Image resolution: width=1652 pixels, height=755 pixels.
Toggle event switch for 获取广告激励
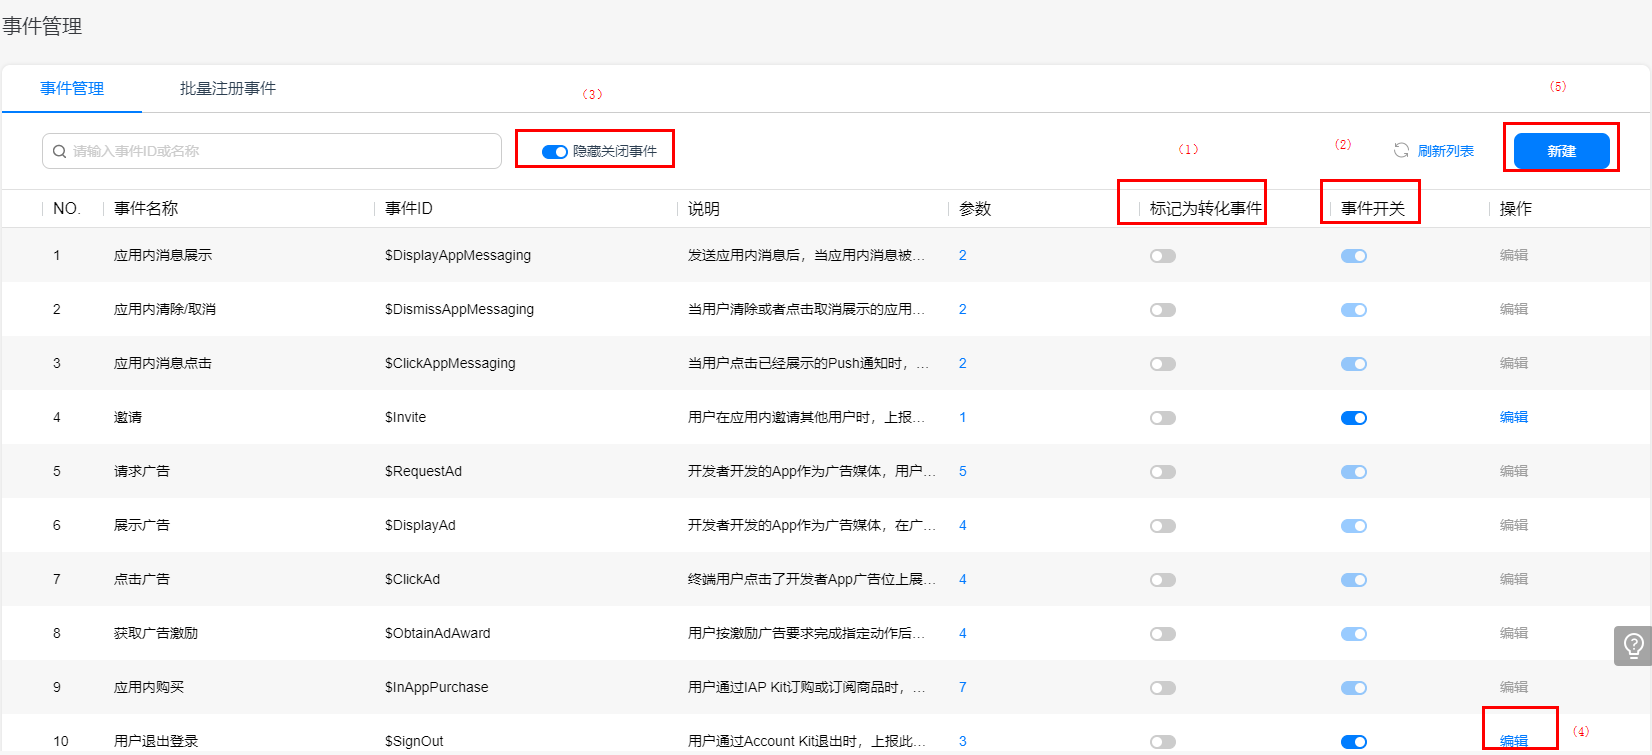[1354, 634]
